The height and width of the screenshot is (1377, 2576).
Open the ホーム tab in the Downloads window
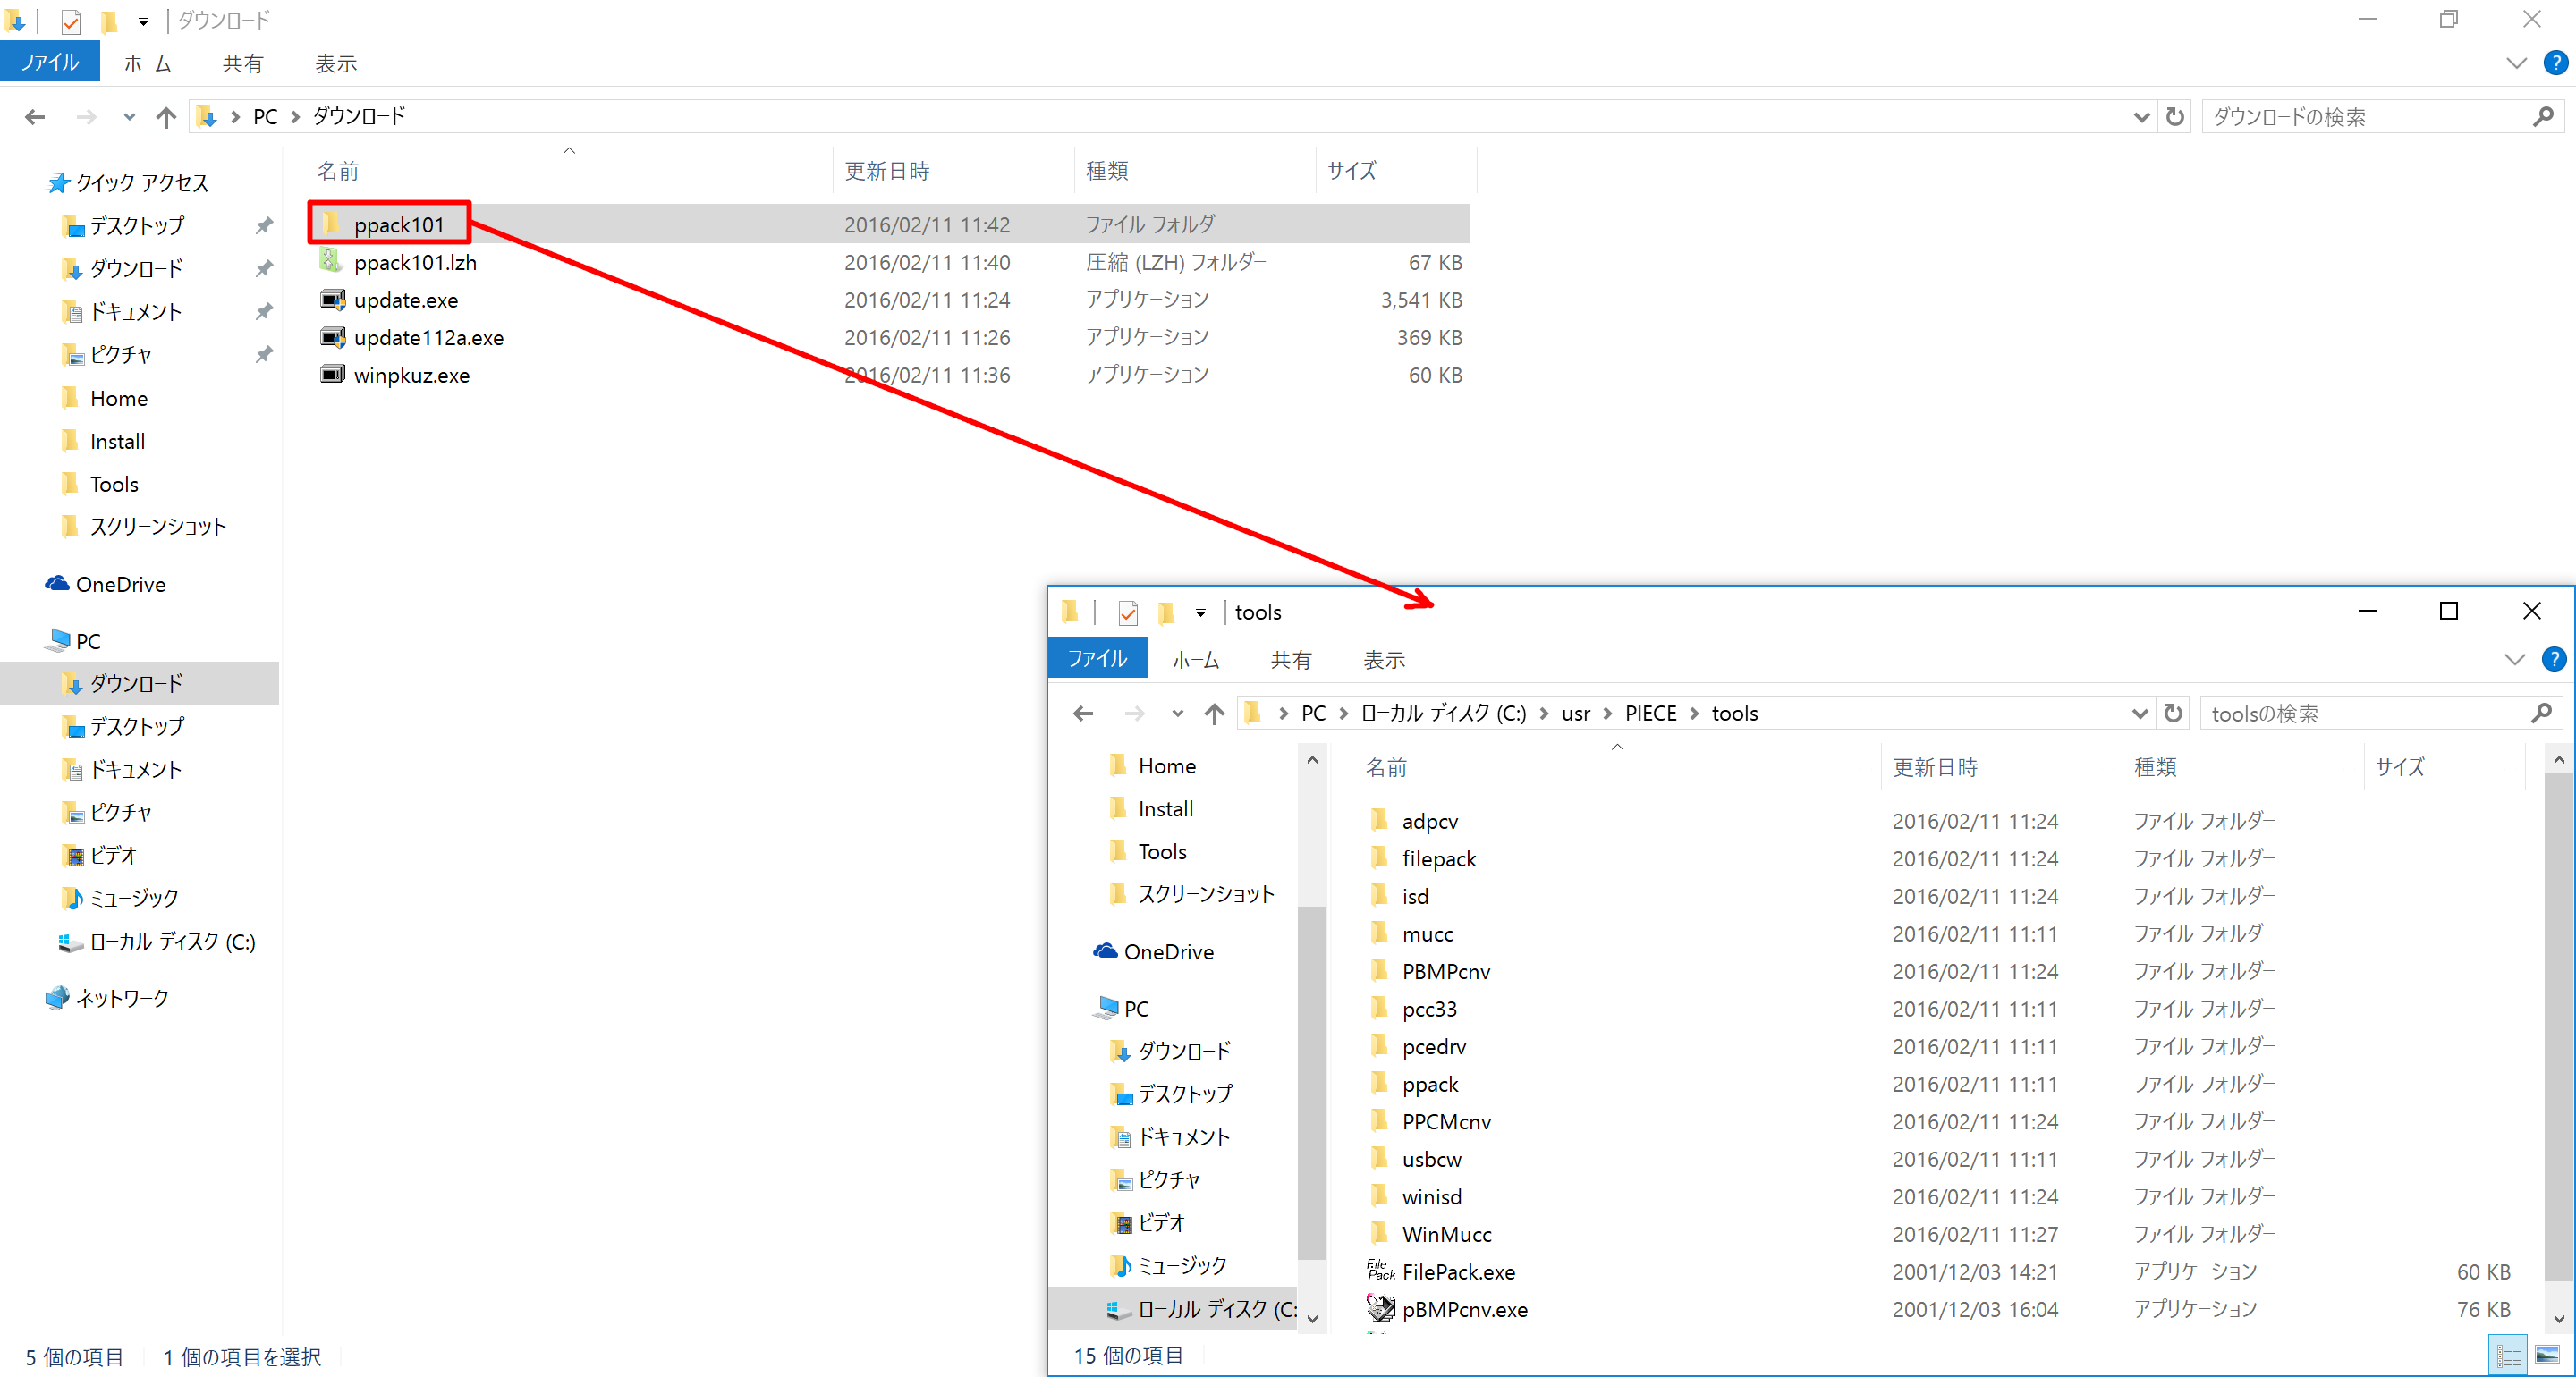[x=147, y=63]
